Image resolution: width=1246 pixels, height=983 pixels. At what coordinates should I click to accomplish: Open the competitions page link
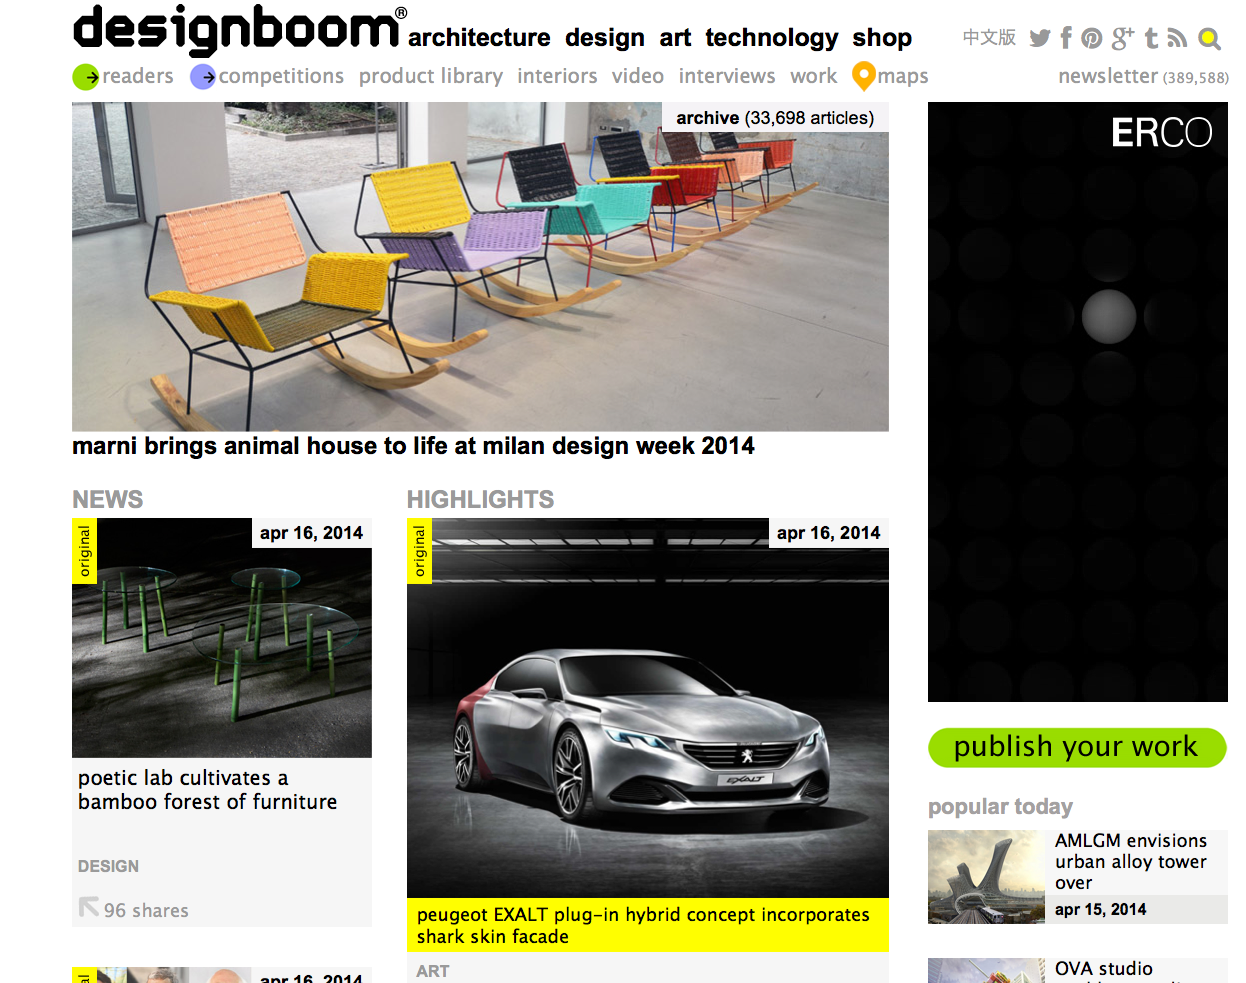point(281,76)
